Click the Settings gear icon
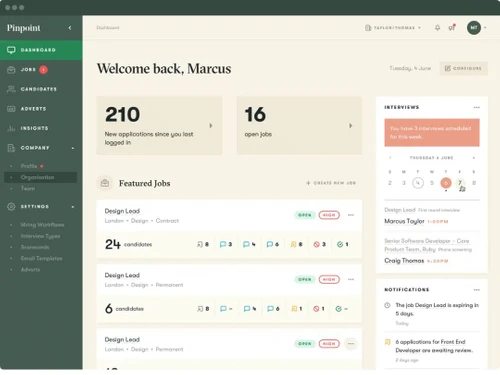 (11, 207)
